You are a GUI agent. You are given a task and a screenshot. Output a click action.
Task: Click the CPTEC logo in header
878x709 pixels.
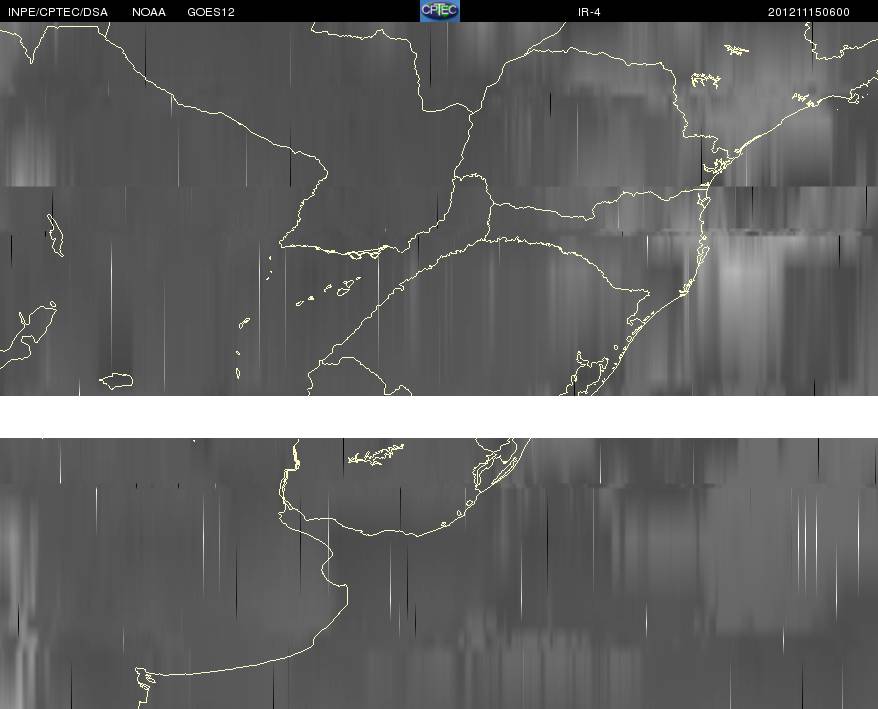(440, 11)
